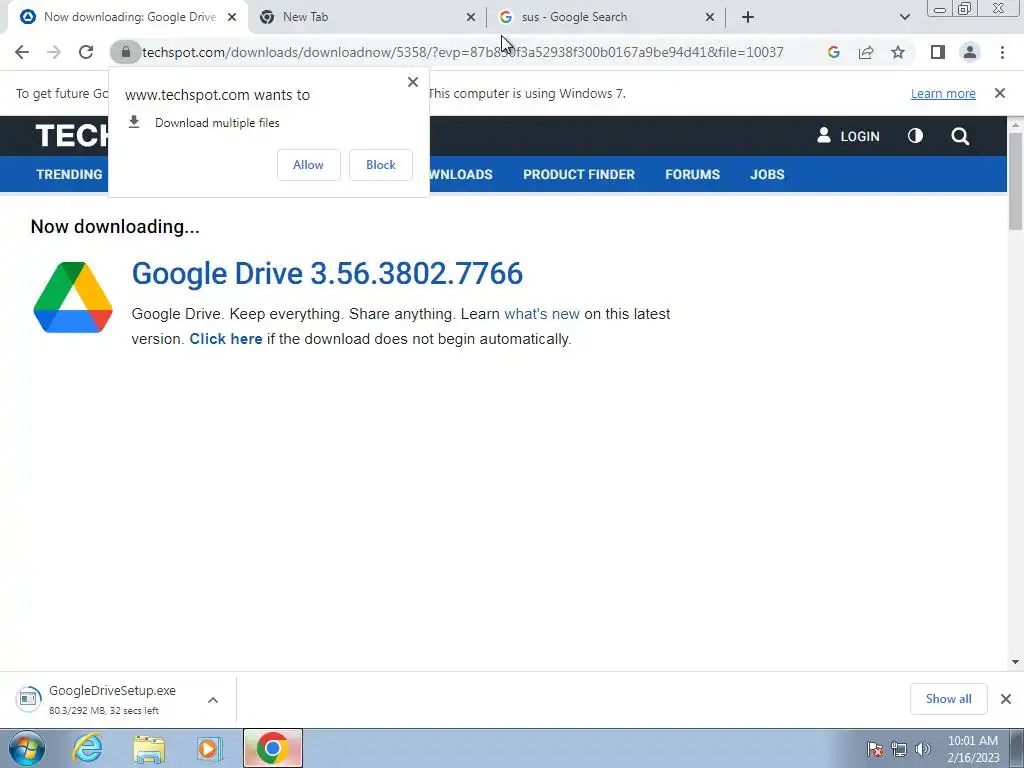The image size is (1024, 768).
Task: Open the side panel icon
Action: pyautogui.click(x=938, y=52)
